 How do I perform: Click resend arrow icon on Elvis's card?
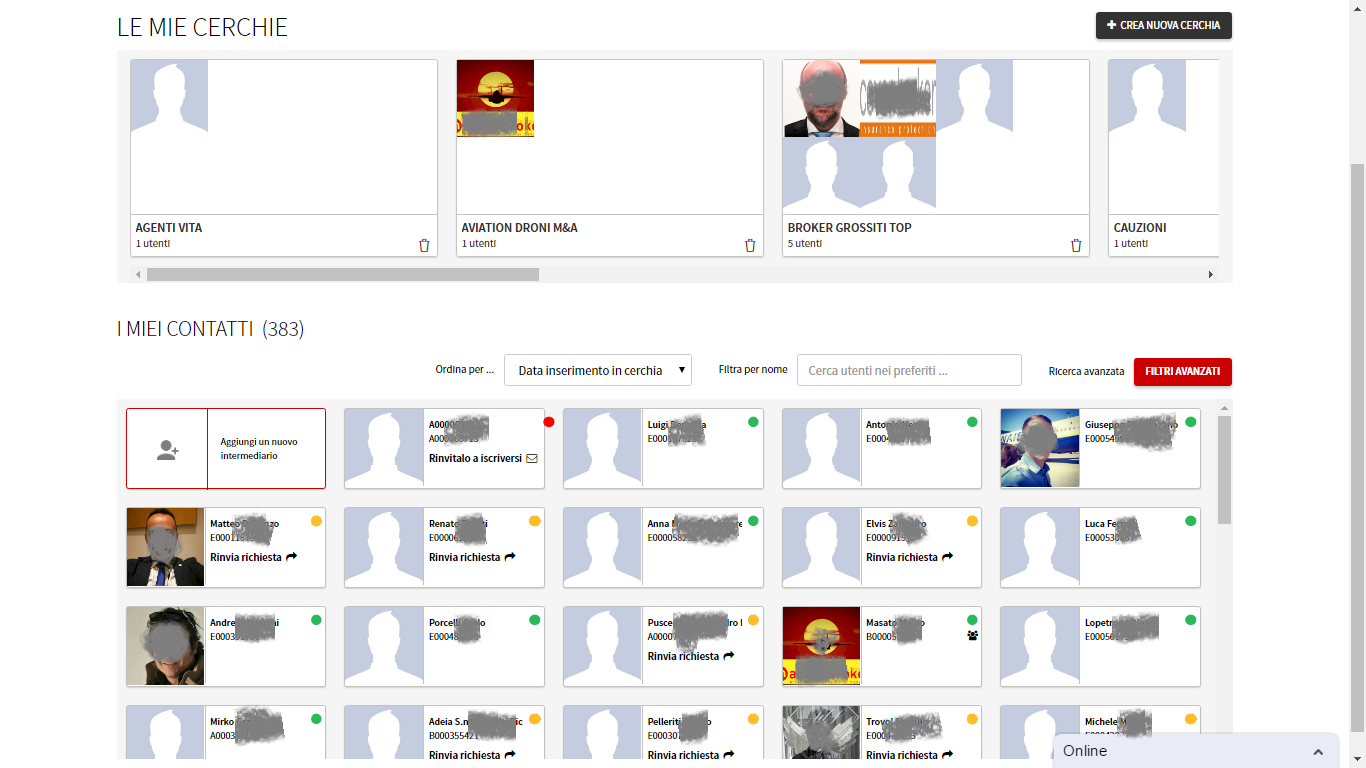click(x=948, y=557)
